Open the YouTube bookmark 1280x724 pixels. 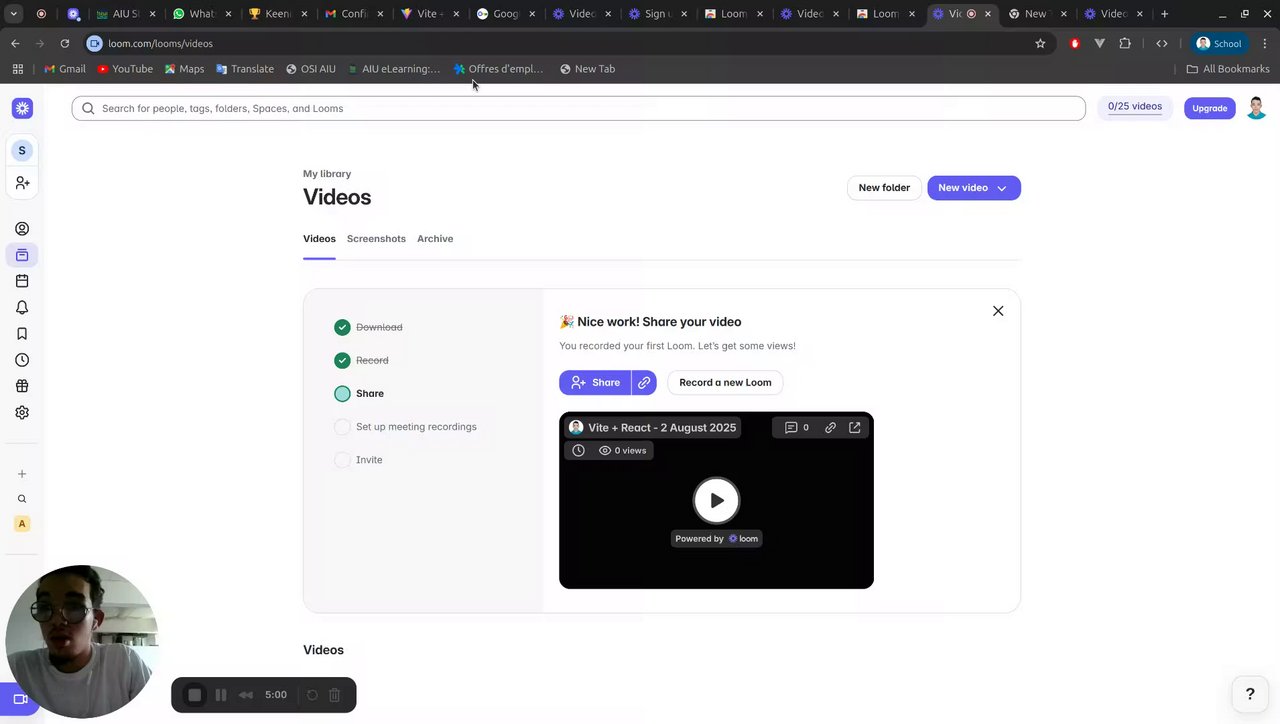125,69
